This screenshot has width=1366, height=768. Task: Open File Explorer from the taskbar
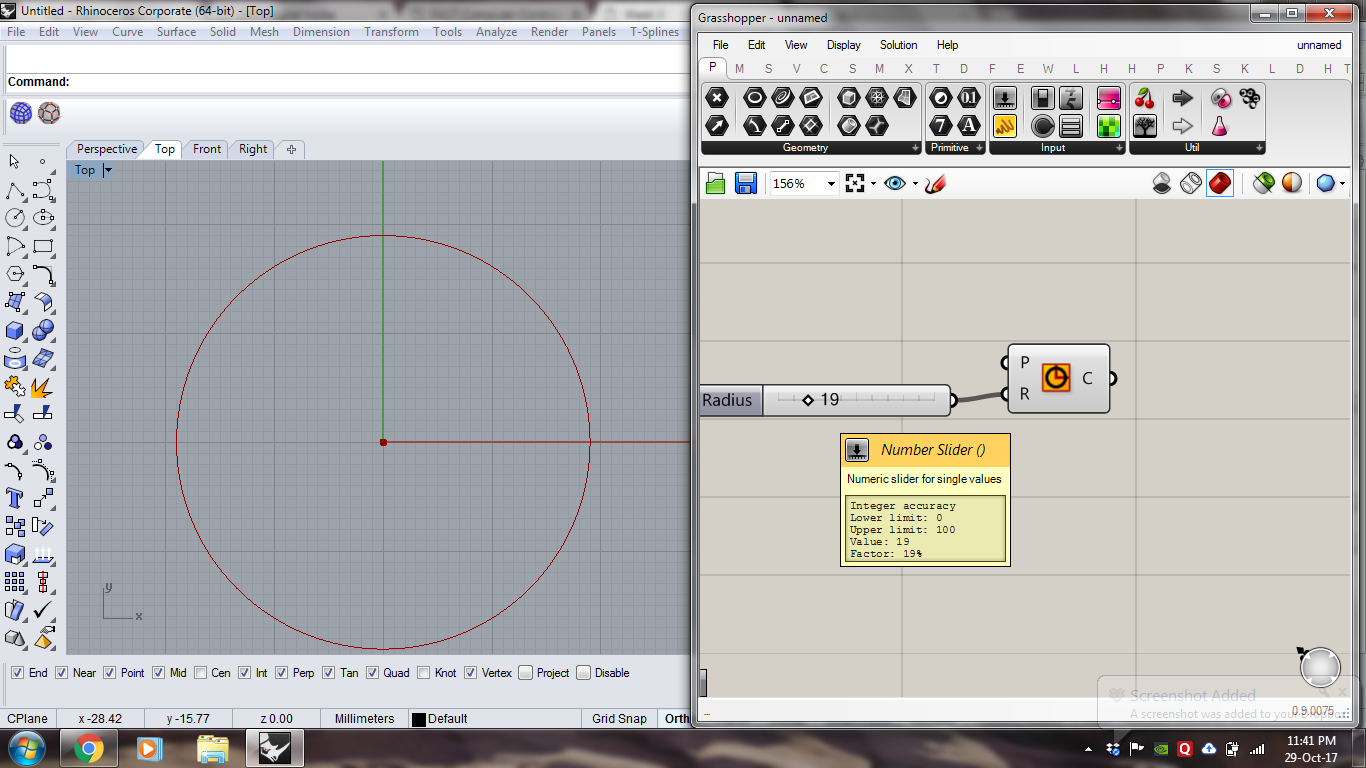213,748
